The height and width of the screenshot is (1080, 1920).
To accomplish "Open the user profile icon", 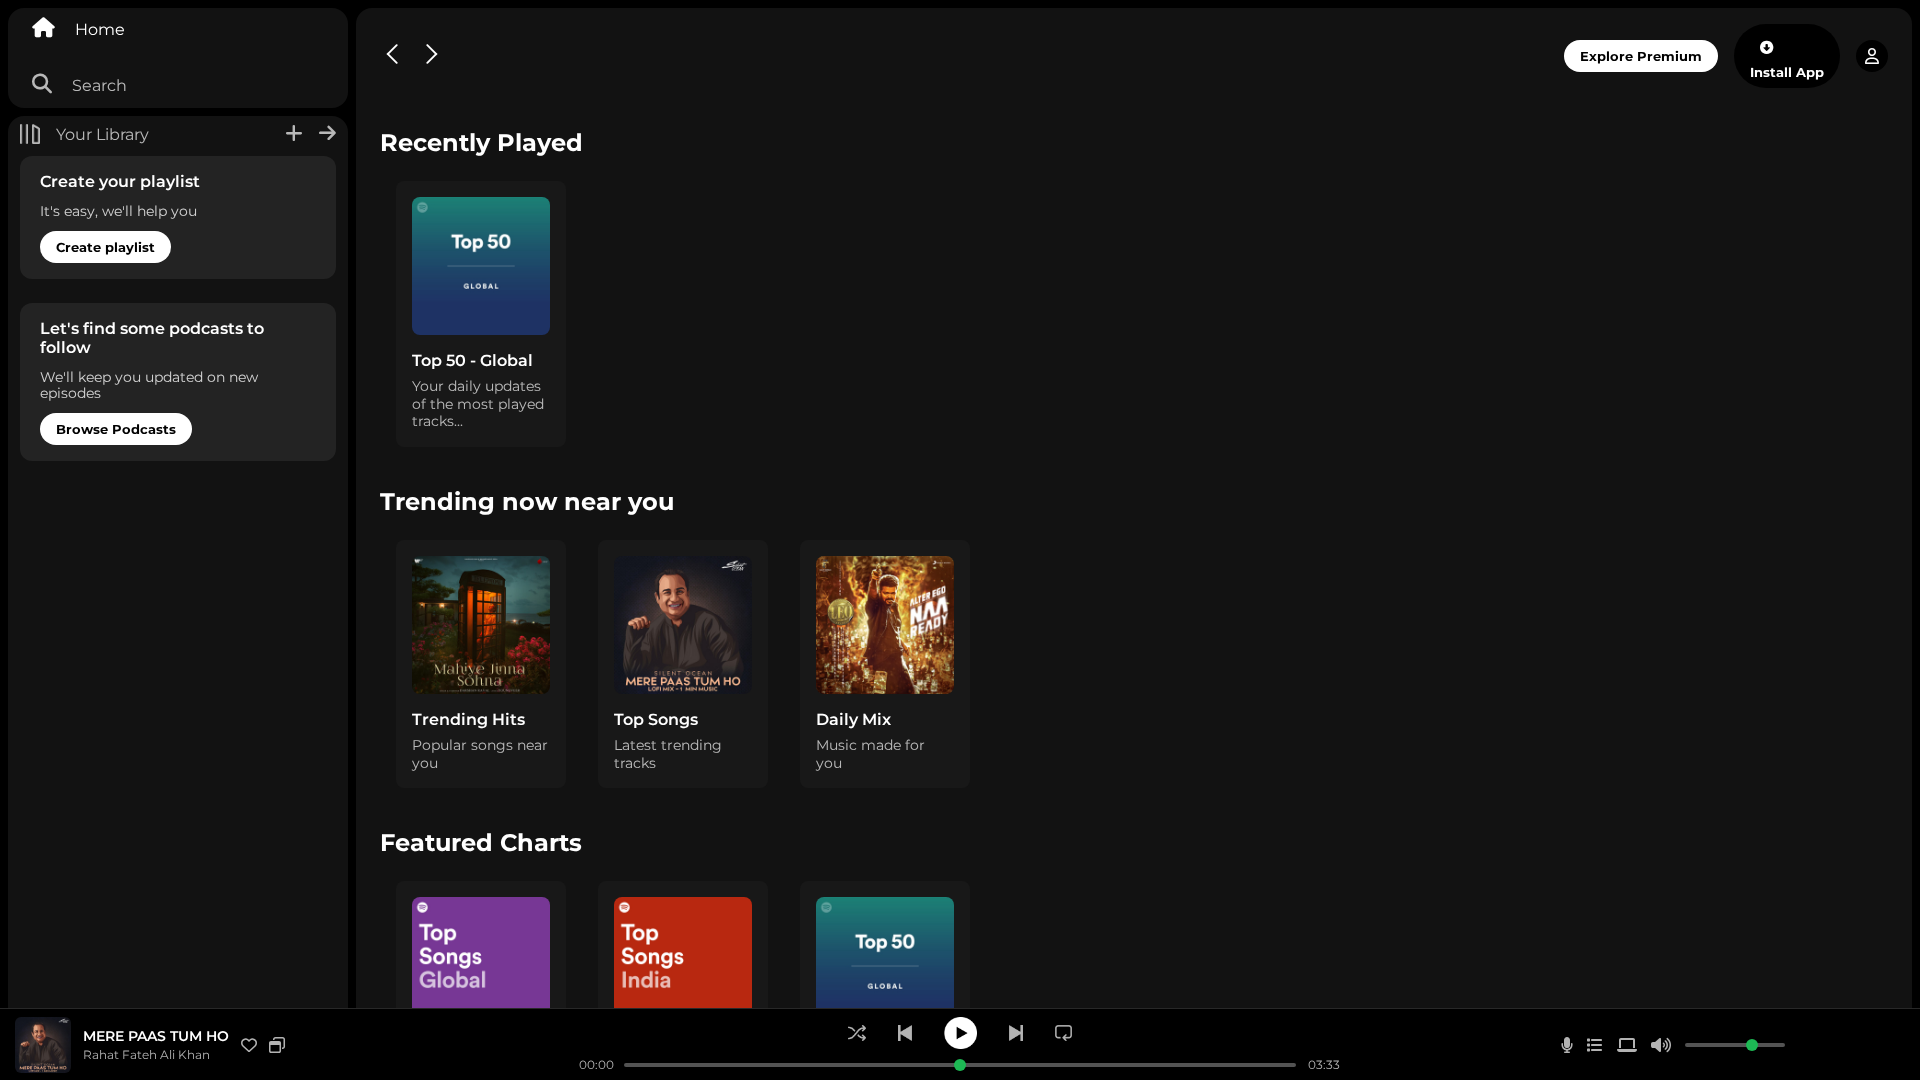I will (1872, 56).
